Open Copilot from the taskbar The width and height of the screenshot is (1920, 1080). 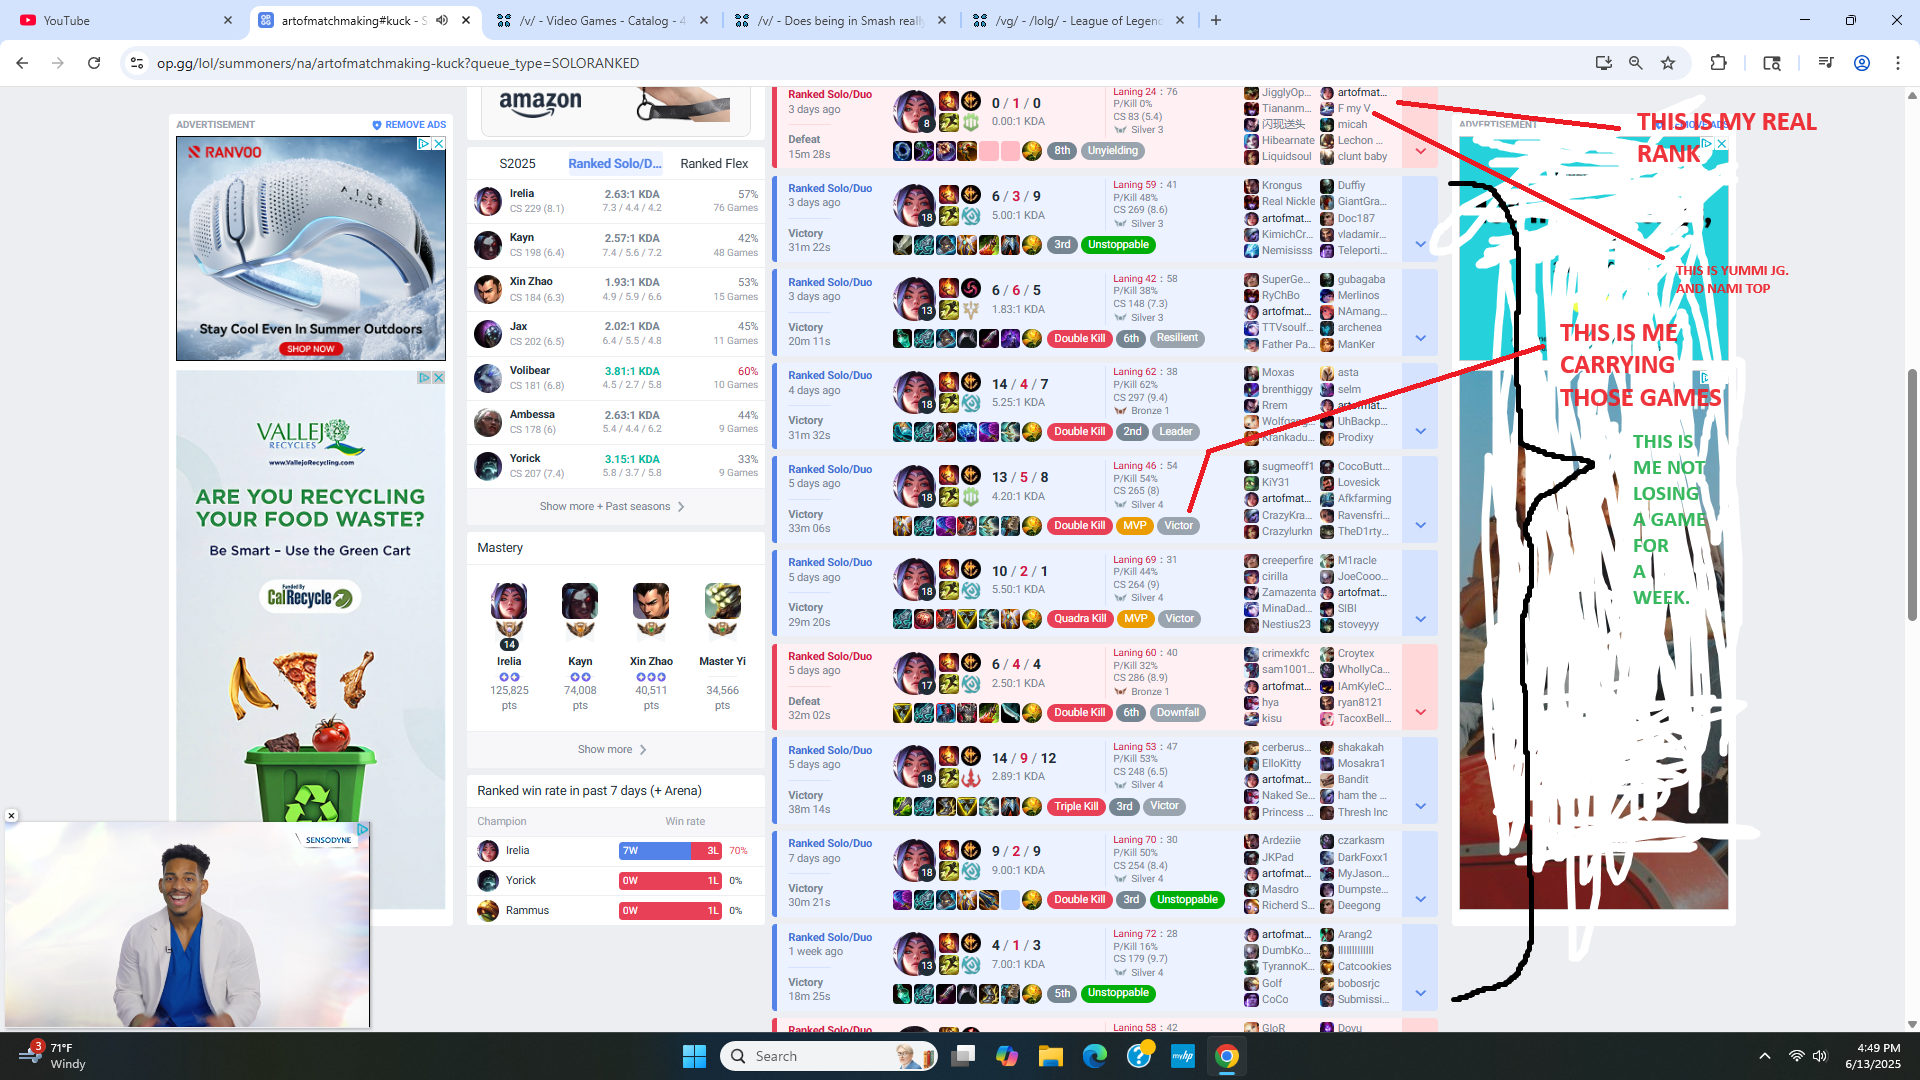tap(1006, 1056)
